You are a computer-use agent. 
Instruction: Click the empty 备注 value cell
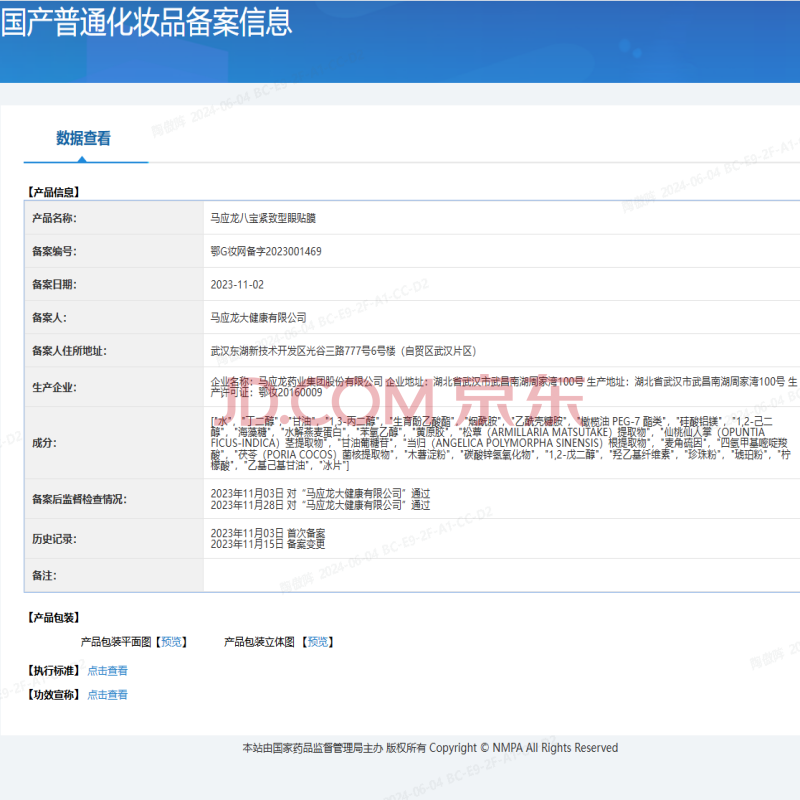[500, 576]
